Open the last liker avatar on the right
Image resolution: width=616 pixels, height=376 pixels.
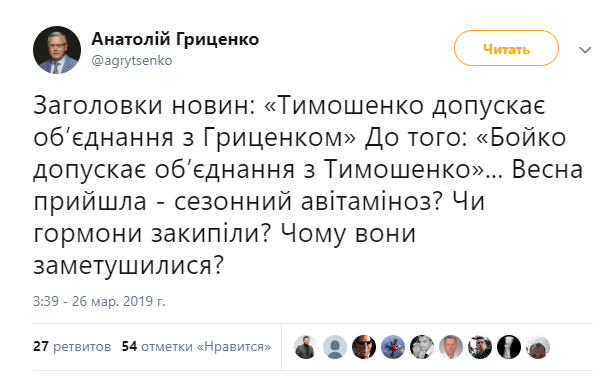(538, 347)
